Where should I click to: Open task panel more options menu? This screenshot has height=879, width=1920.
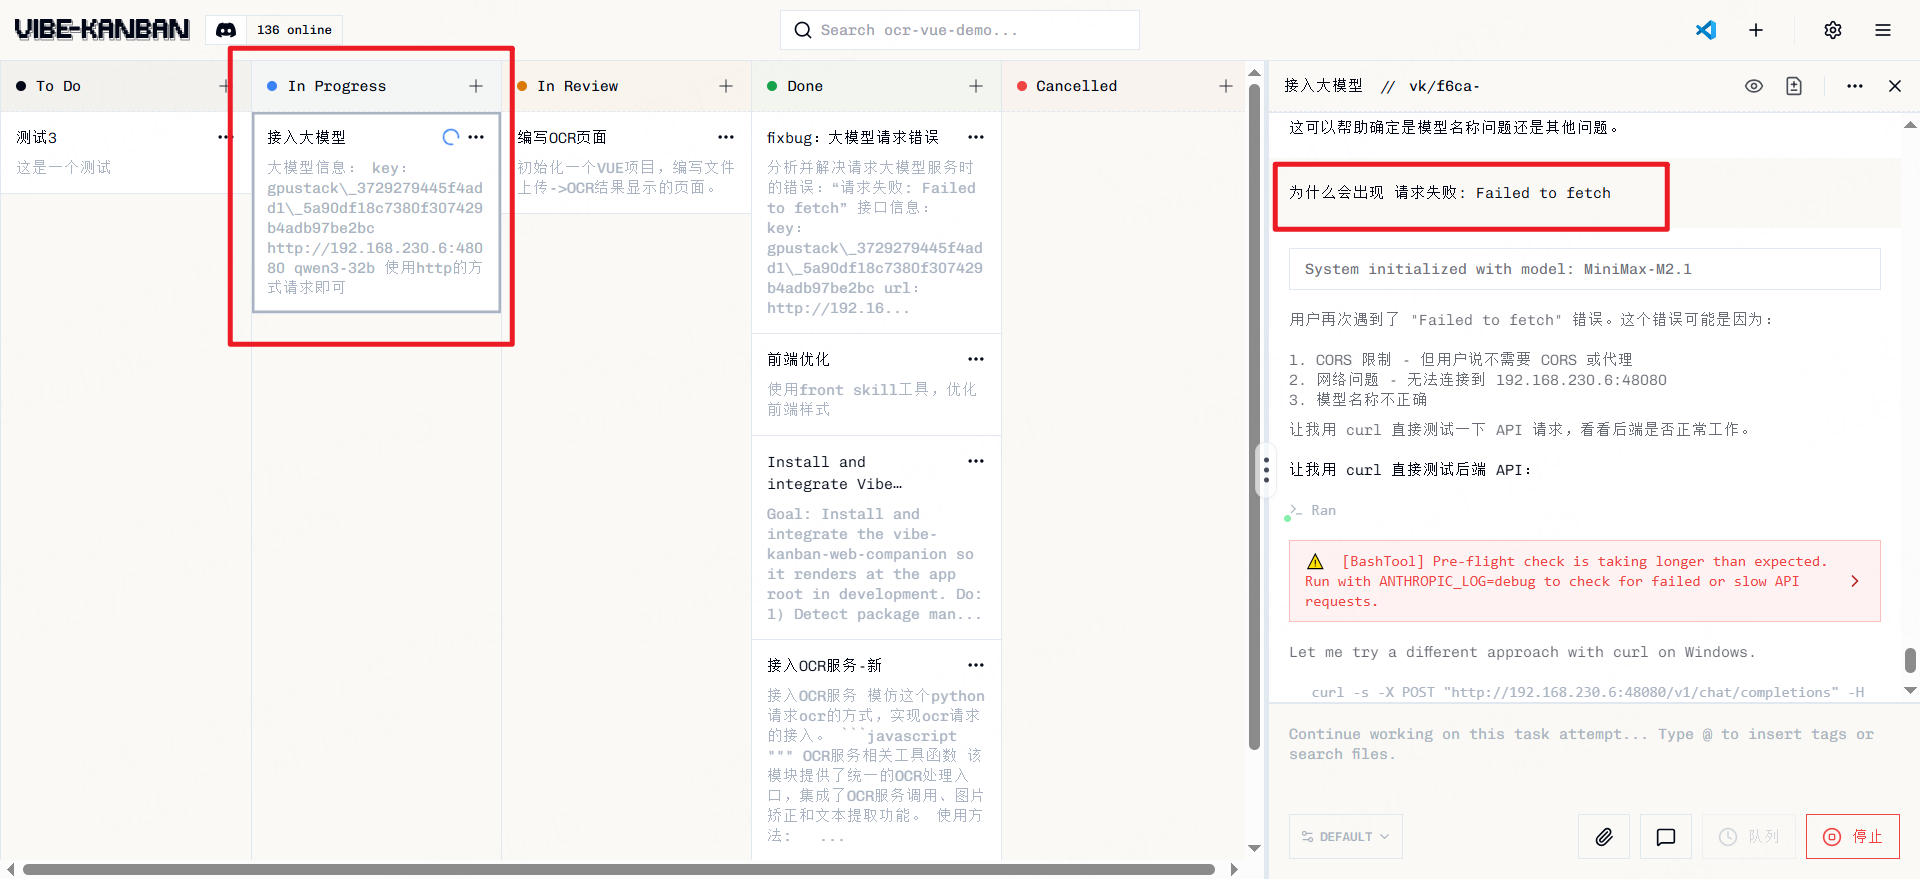[1855, 86]
